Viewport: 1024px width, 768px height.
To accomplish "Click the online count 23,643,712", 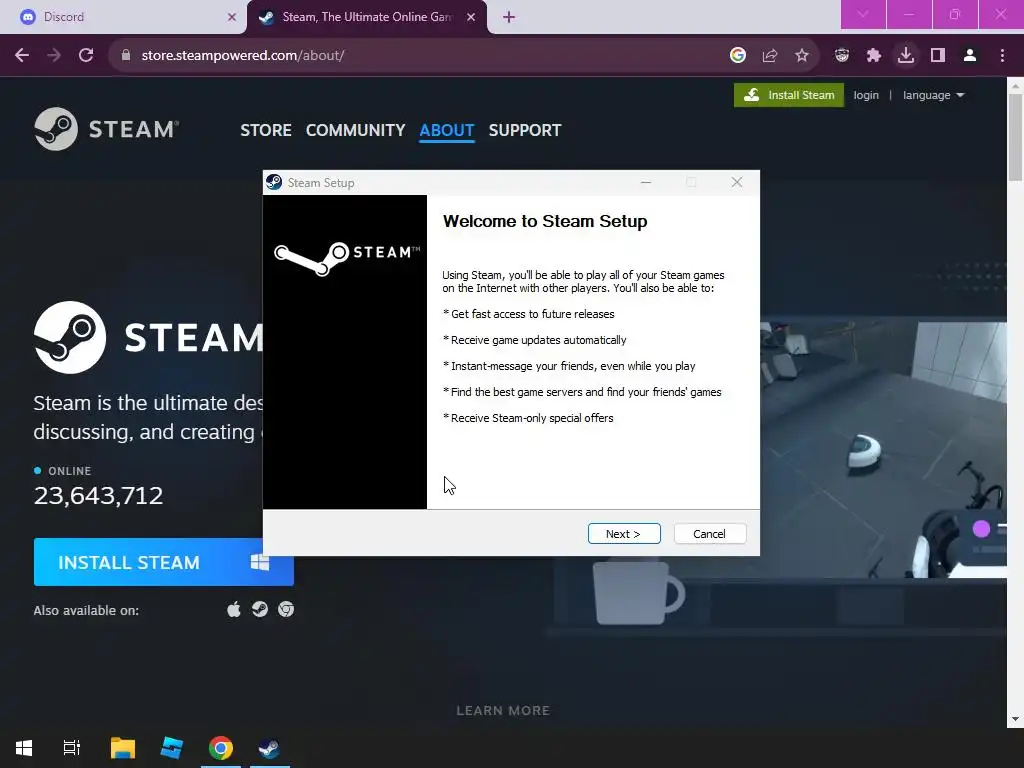I will pyautogui.click(x=98, y=496).
